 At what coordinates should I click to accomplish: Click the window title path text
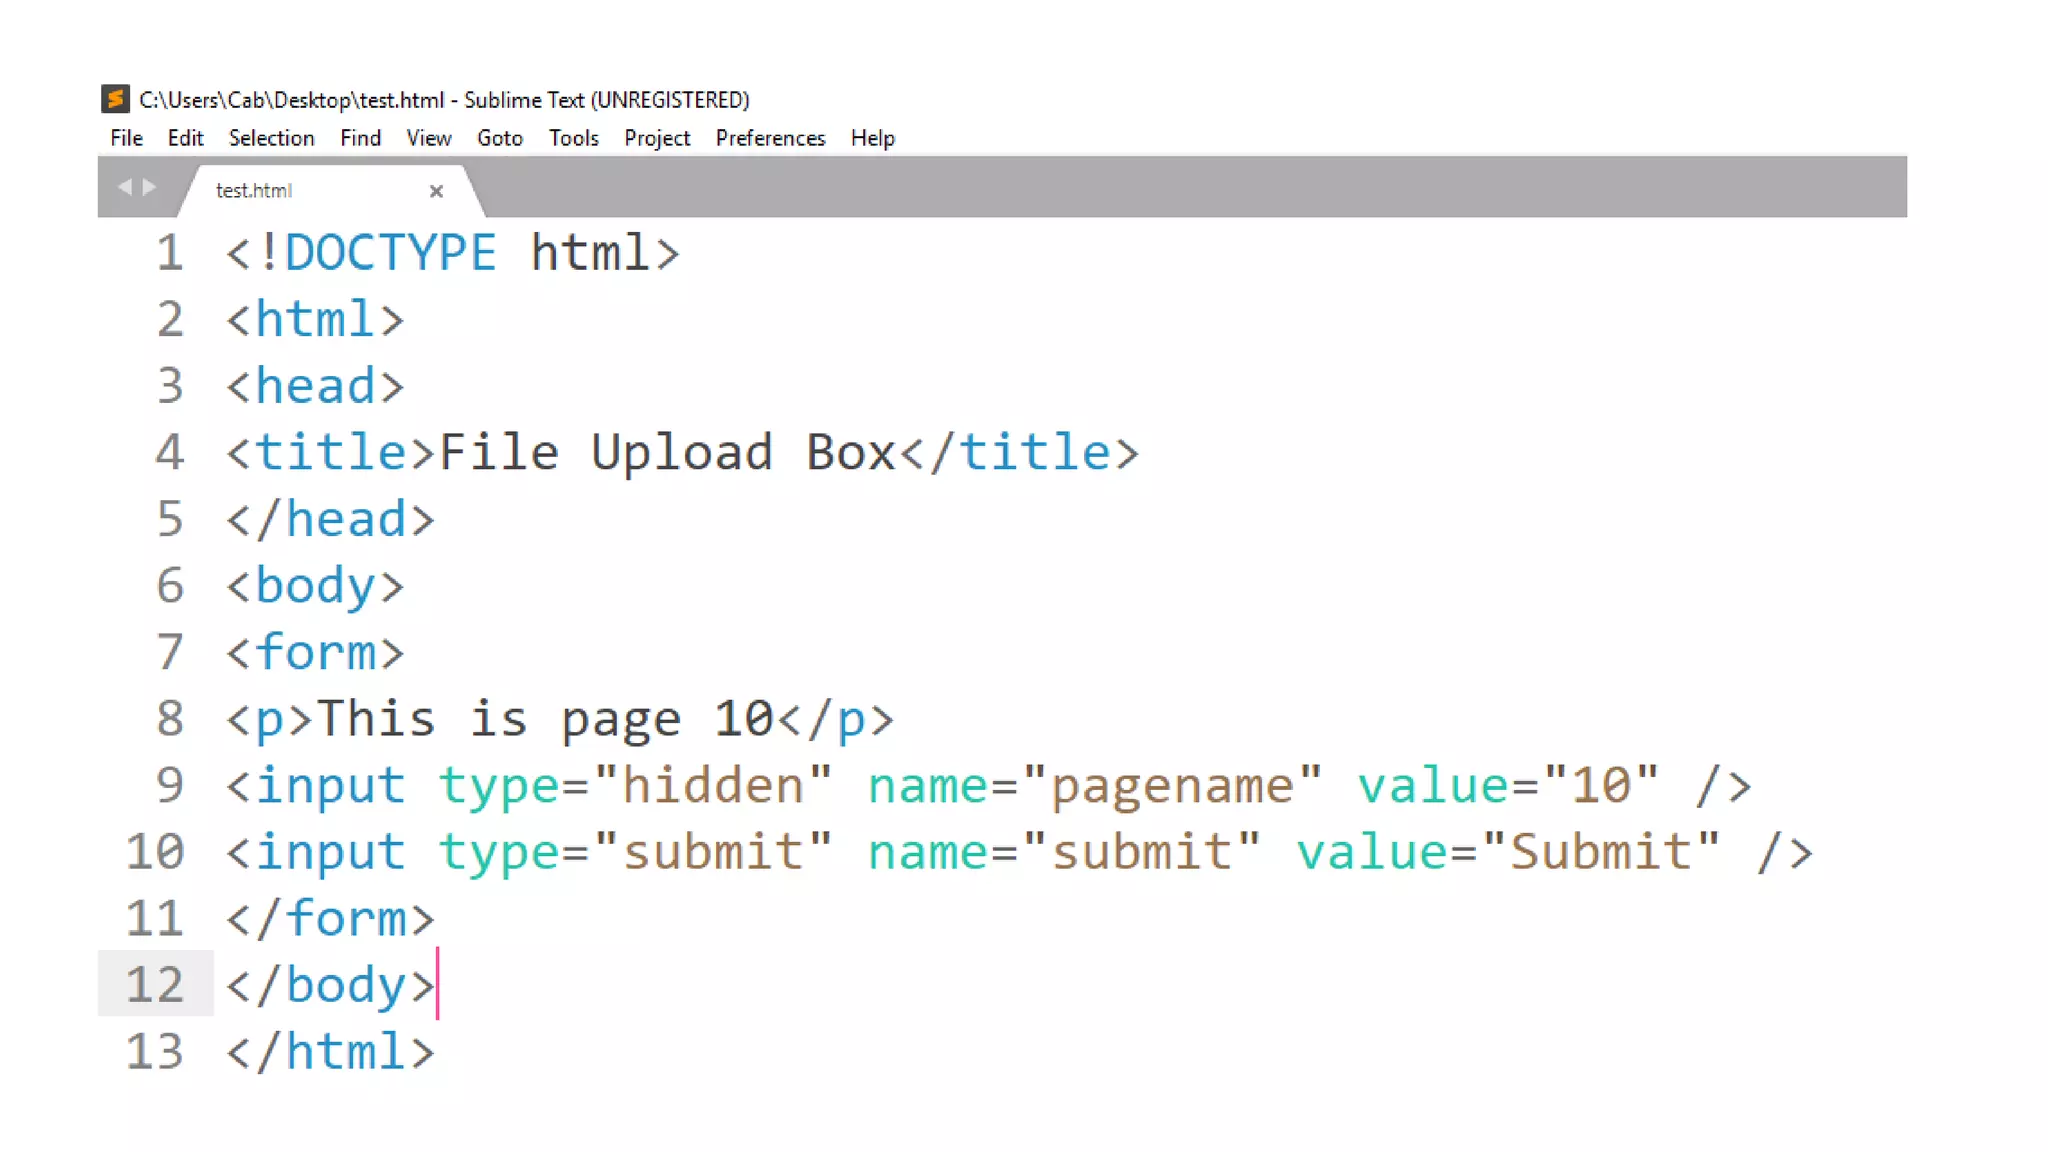(x=444, y=100)
